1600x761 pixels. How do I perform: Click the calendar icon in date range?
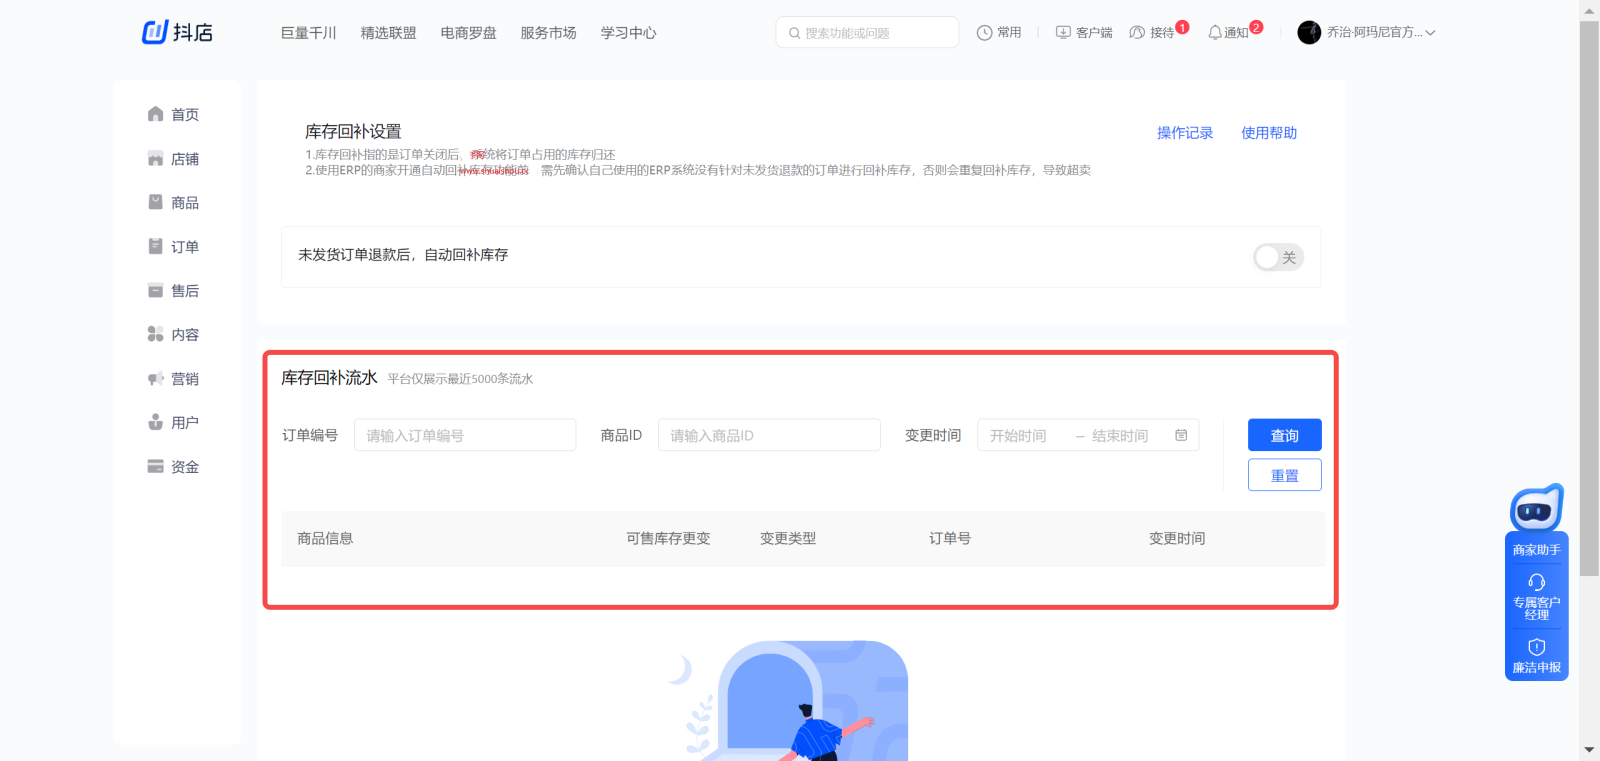[x=1181, y=435]
